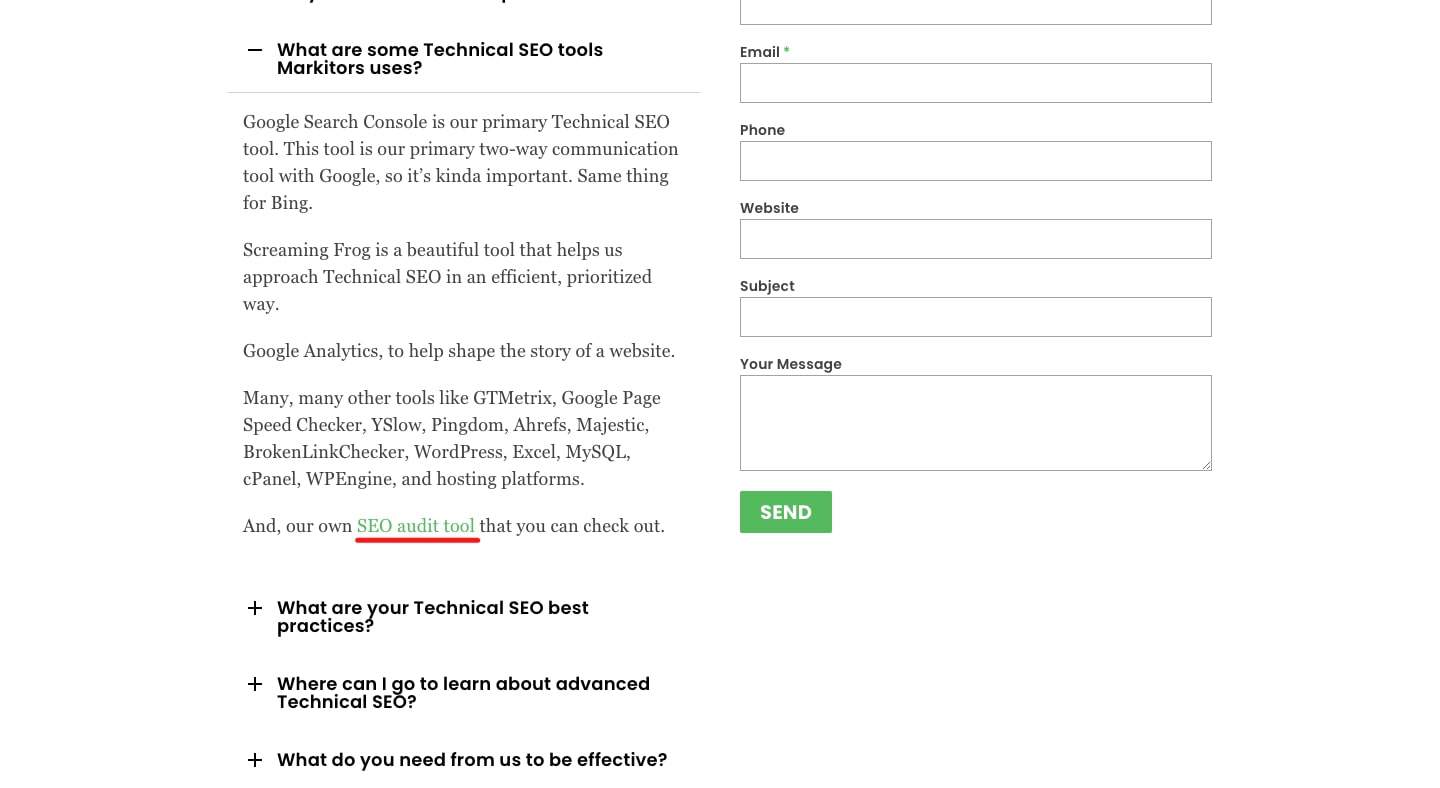This screenshot has height=788, width=1440.
Task: Click into the Phone input field
Action: [x=975, y=161]
